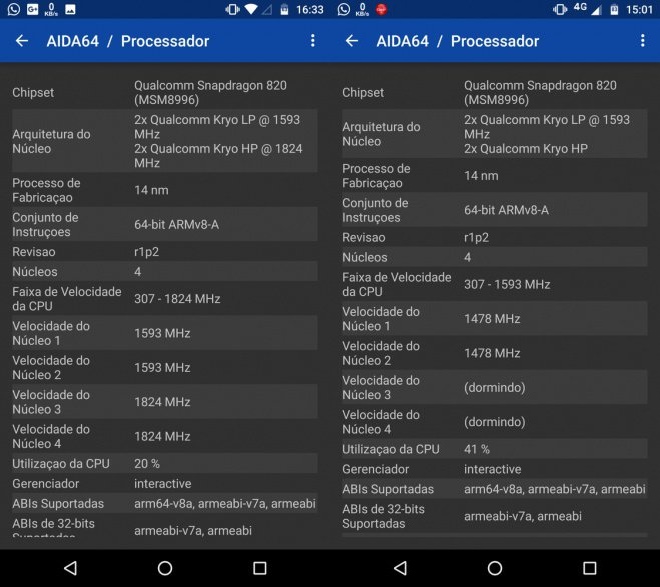This screenshot has width=660, height=587.
Task: Select ABIs Suportadas row on right screen
Action: (x=495, y=489)
